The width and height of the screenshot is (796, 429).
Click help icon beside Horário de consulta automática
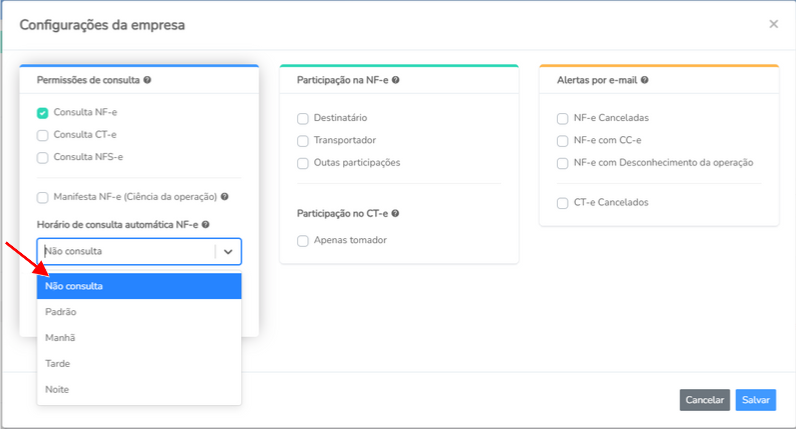pos(206,224)
